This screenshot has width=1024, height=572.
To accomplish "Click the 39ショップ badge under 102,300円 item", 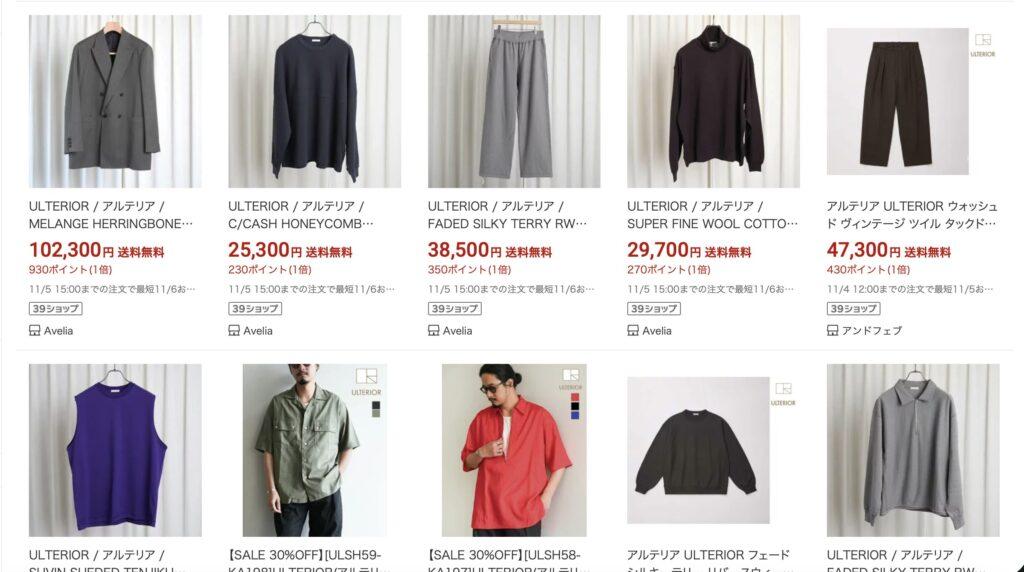I will tap(56, 309).
